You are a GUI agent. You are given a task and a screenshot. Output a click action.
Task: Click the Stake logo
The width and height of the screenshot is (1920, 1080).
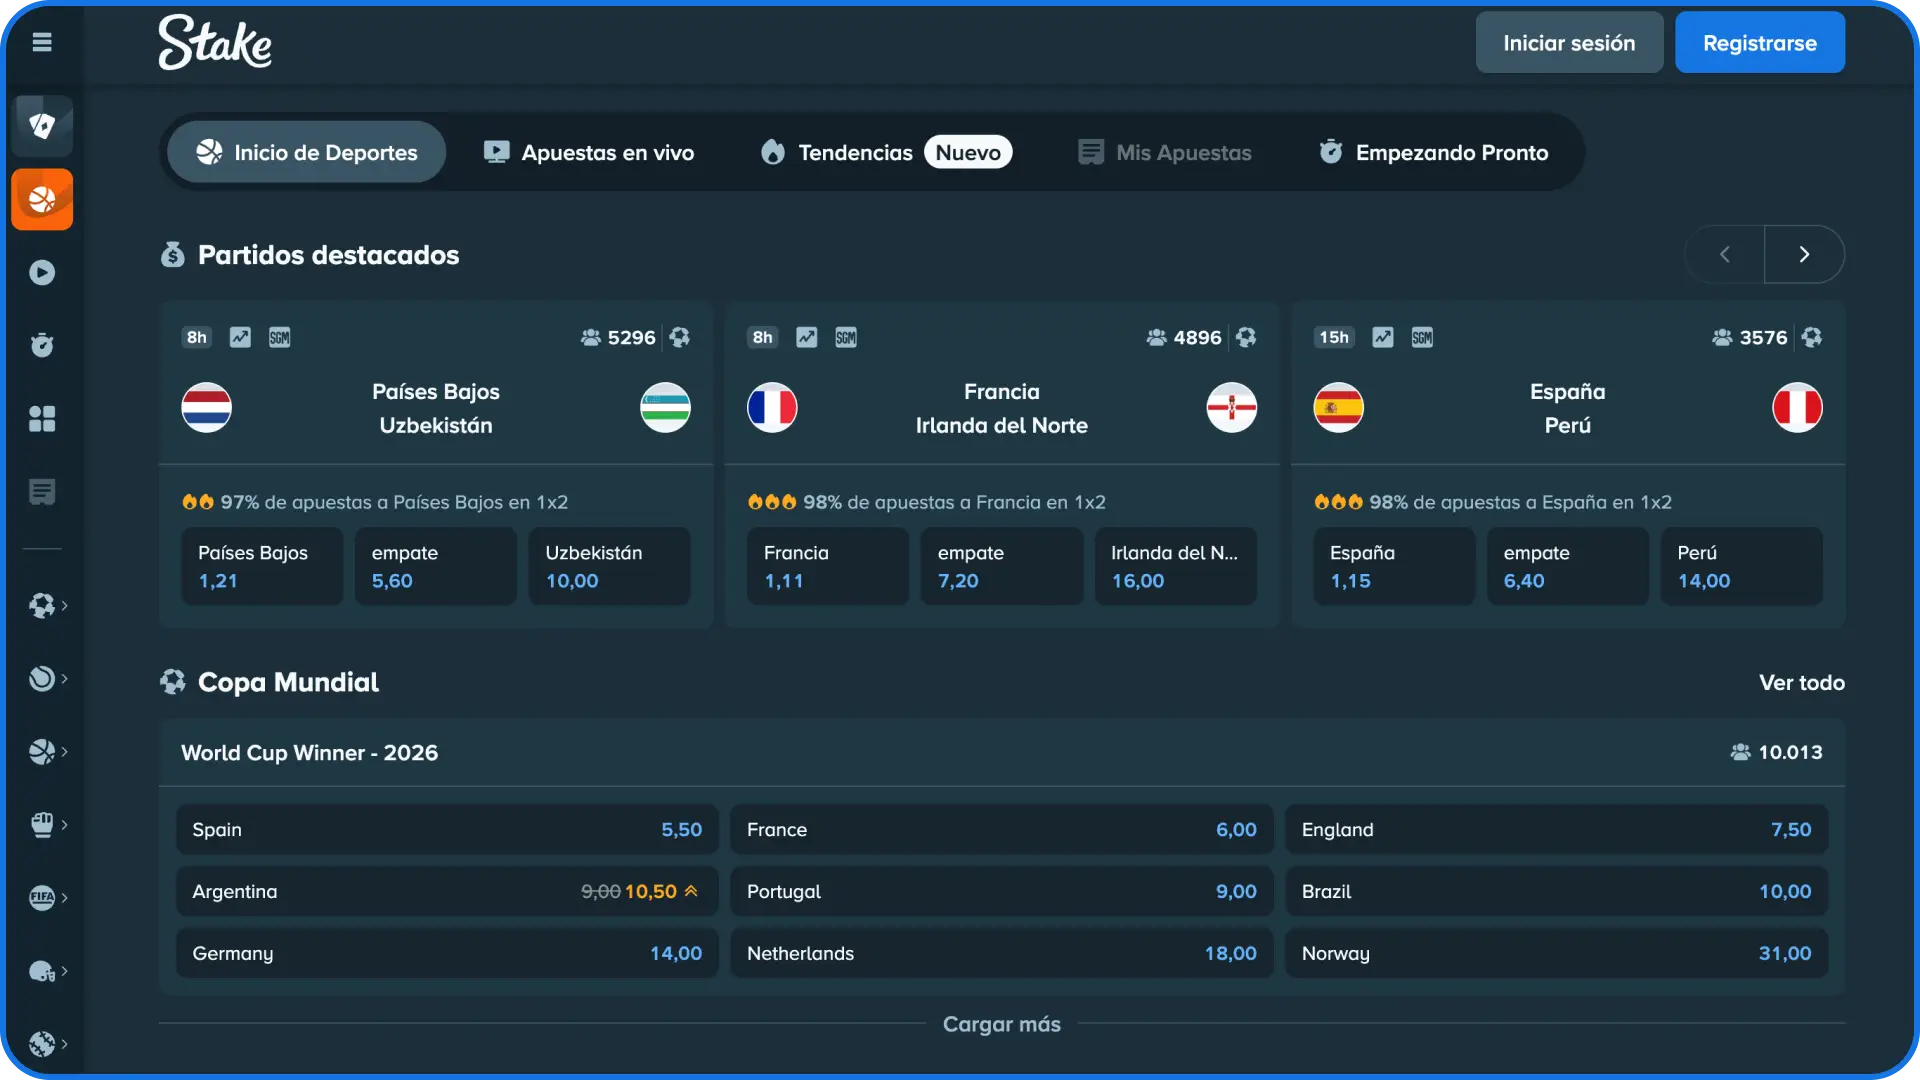pyautogui.click(x=215, y=43)
